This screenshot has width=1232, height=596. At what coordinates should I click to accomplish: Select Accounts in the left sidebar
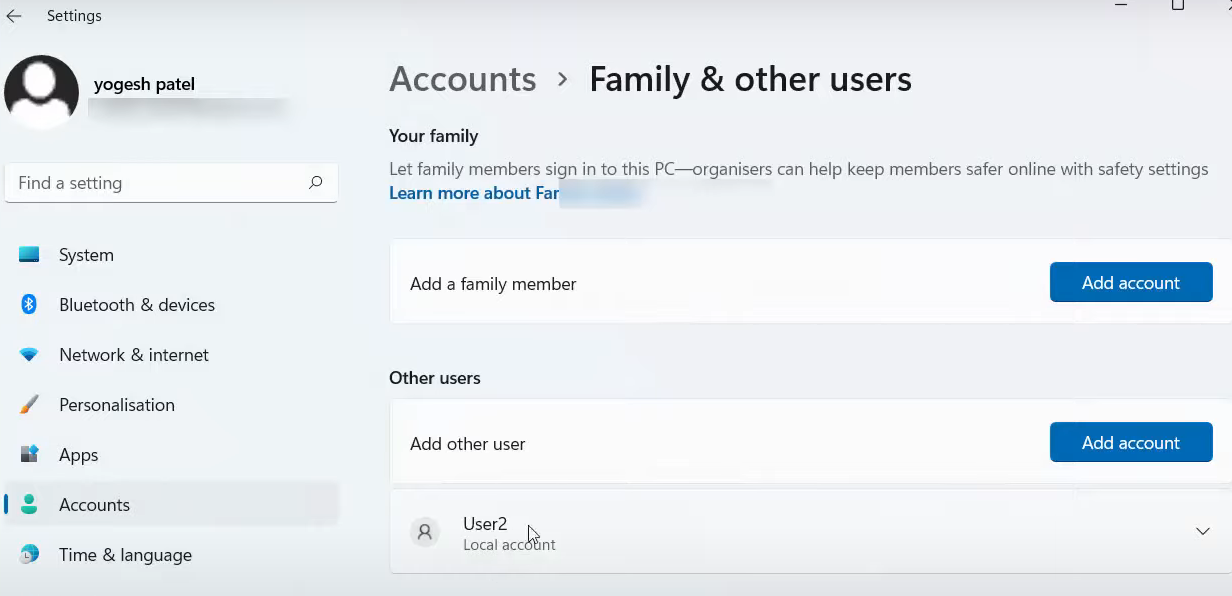tap(94, 505)
